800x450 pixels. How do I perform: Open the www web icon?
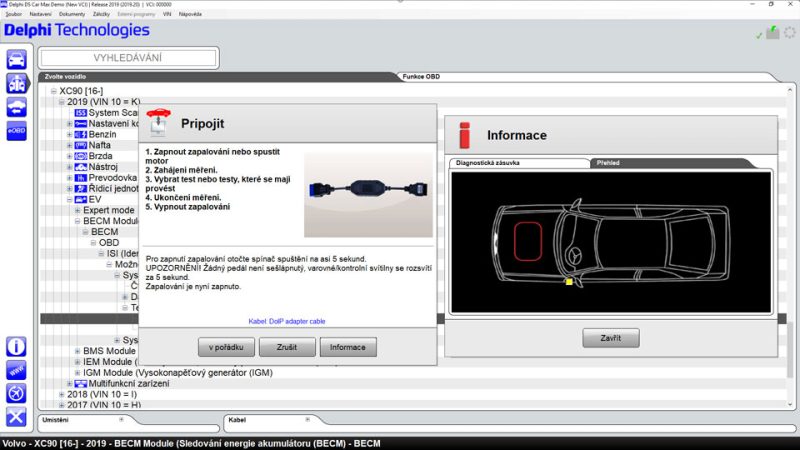click(x=16, y=370)
